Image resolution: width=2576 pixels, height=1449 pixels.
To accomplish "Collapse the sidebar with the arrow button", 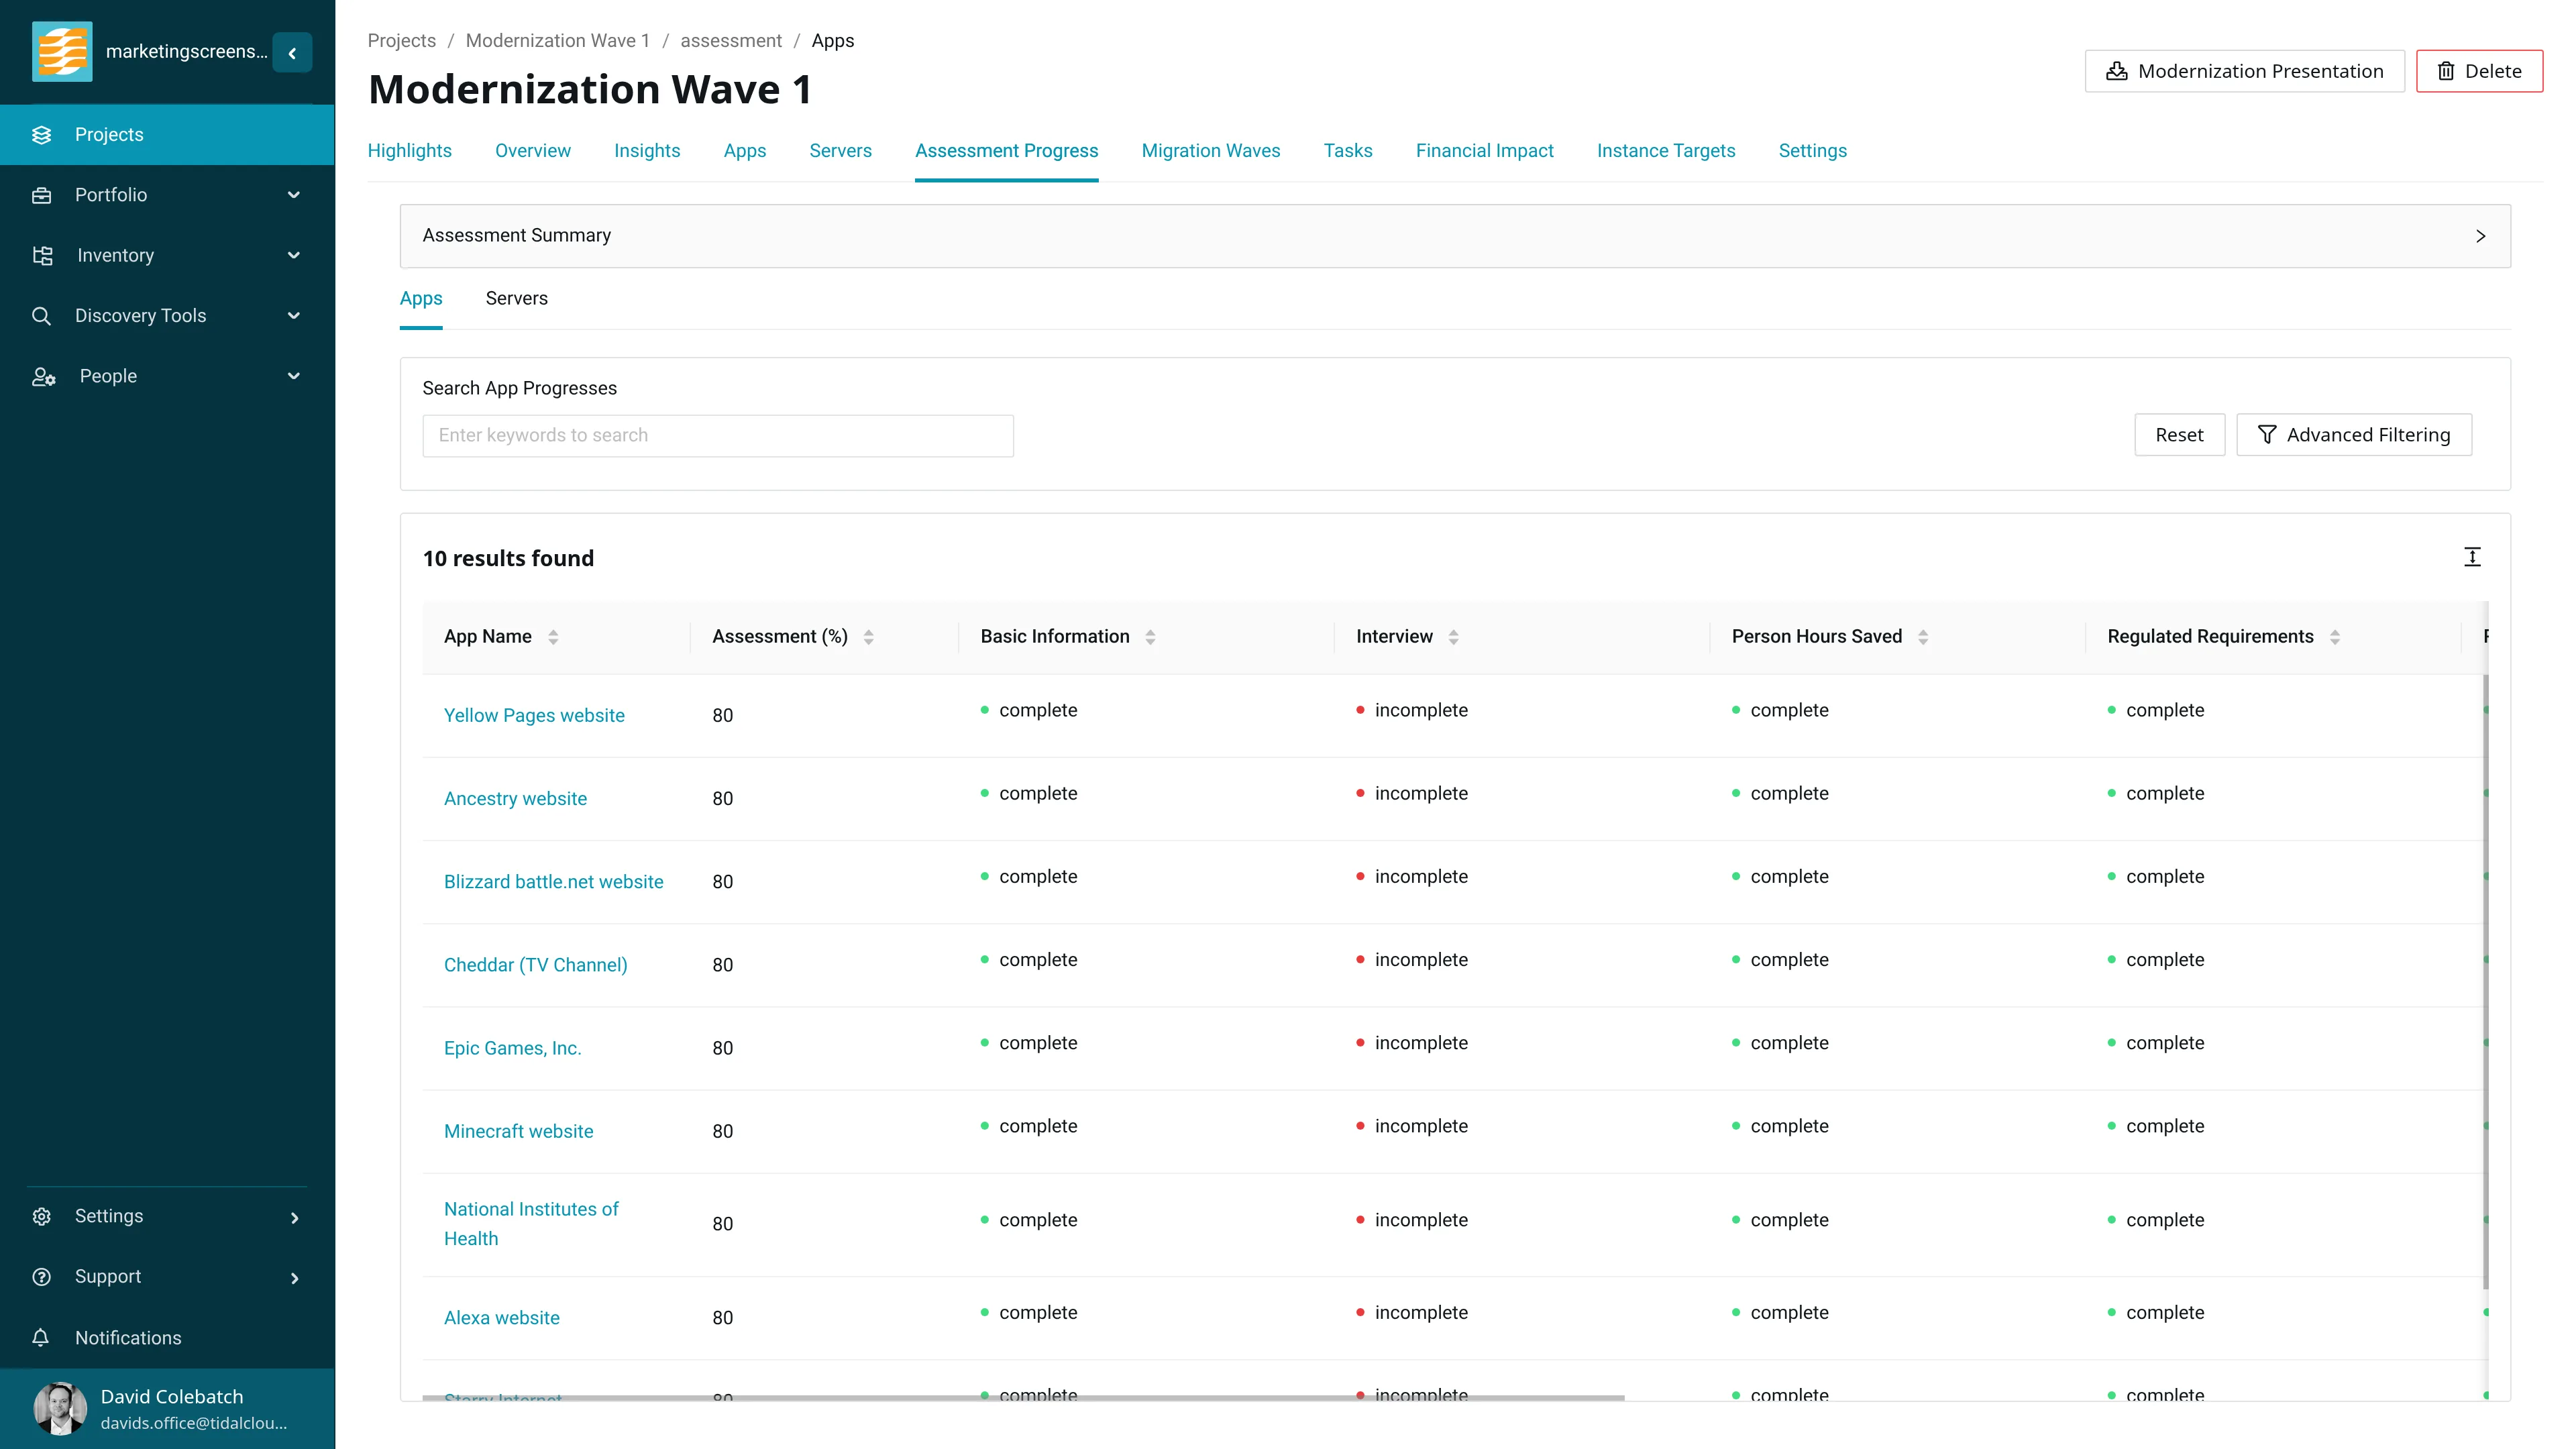I will coord(292,53).
